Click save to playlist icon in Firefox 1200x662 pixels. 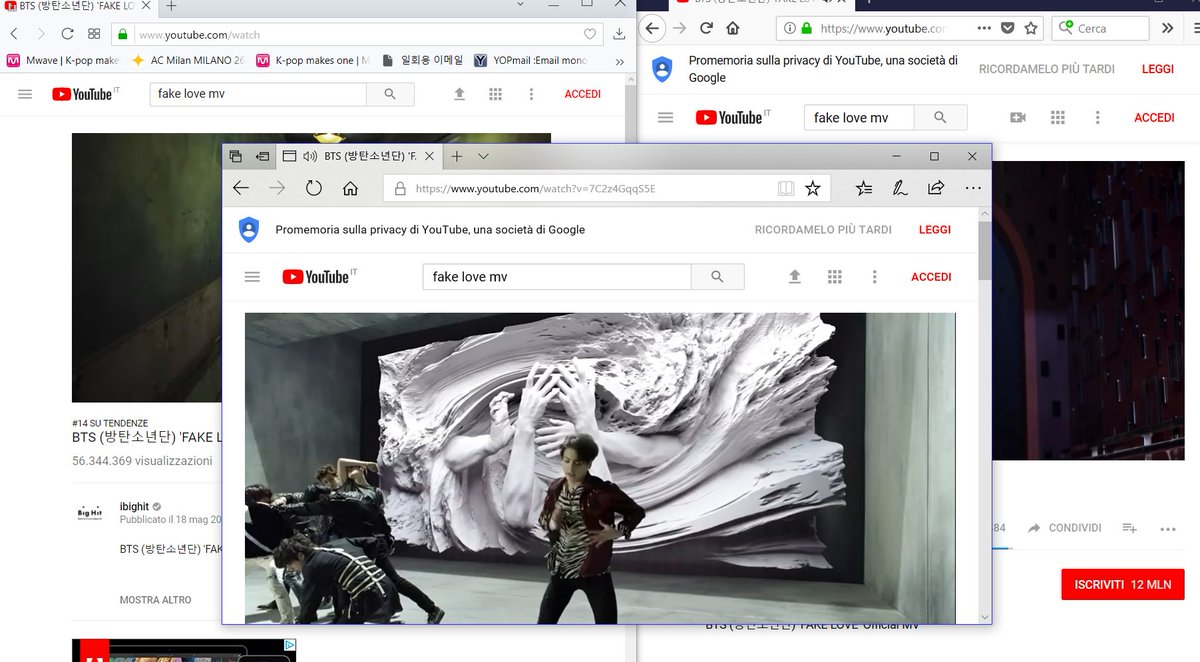(x=1129, y=528)
